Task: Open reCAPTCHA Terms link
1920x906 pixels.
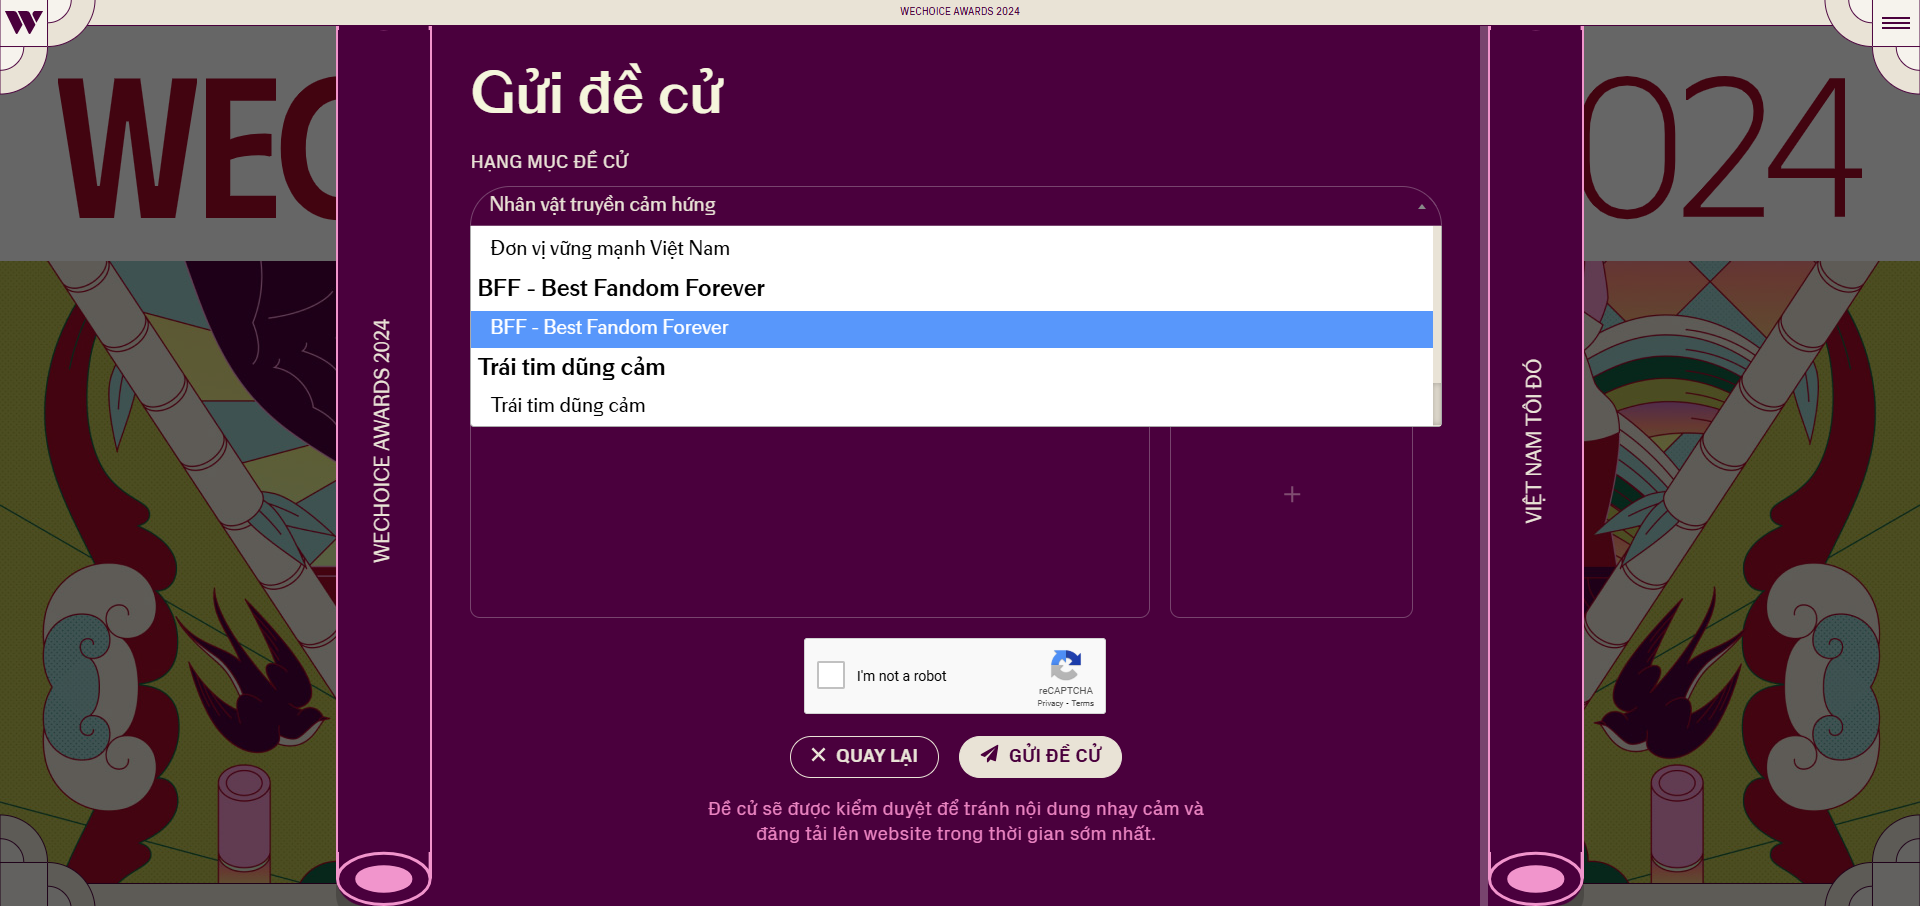Action: coord(1083,703)
